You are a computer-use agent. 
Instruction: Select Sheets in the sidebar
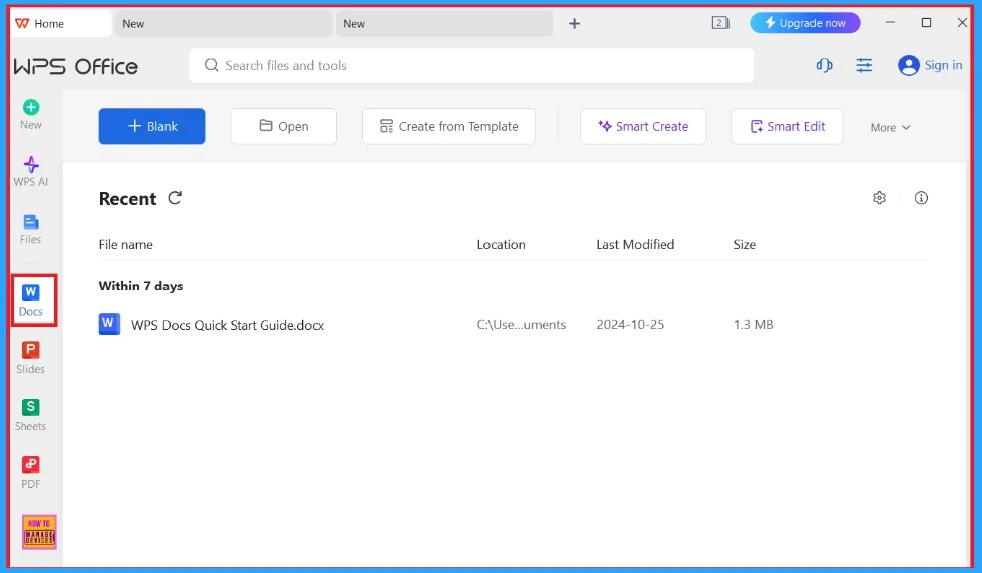31,415
